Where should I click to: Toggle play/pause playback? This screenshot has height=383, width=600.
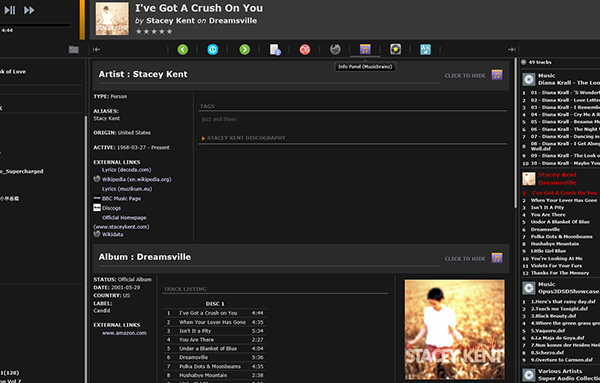click(x=10, y=10)
